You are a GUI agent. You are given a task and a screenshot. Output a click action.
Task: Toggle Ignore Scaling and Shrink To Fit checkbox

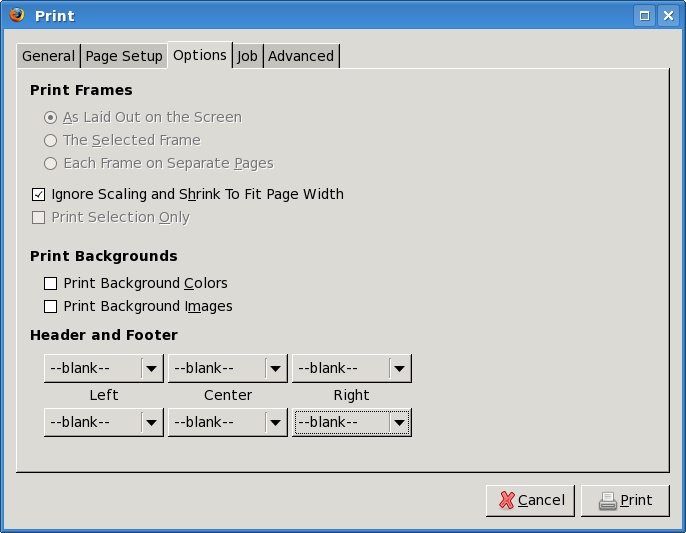click(39, 194)
